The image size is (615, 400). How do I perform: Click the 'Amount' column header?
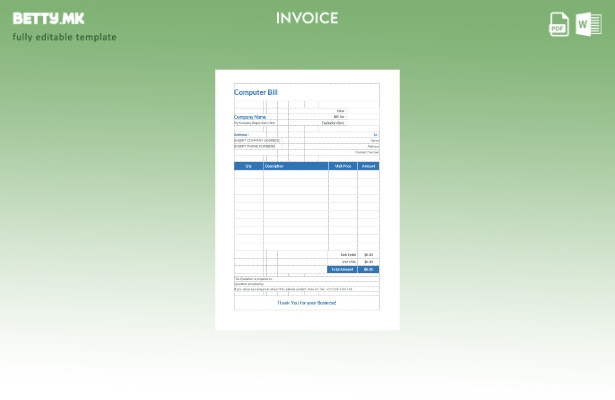click(x=368, y=166)
